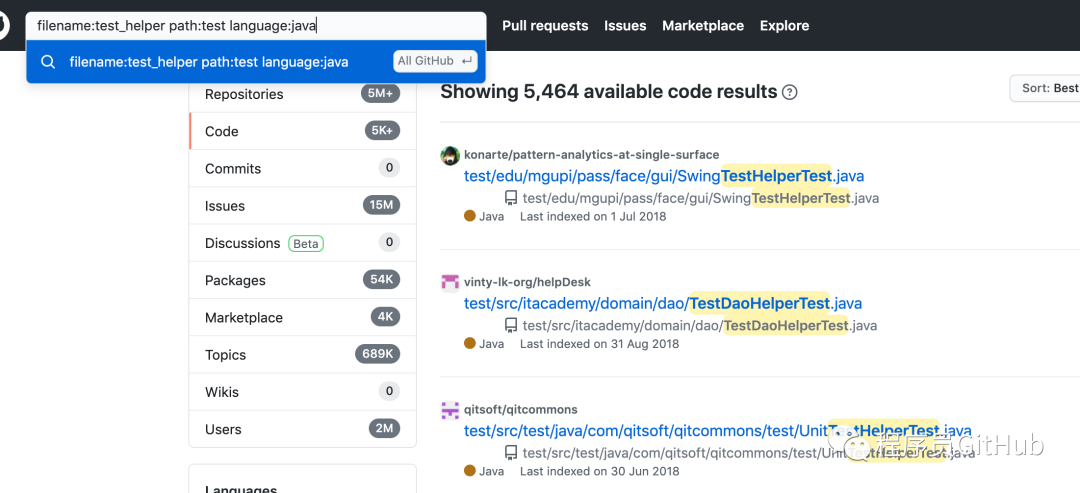Open the Sort dropdown
Image resolution: width=1080 pixels, height=493 pixels.
(1046, 88)
